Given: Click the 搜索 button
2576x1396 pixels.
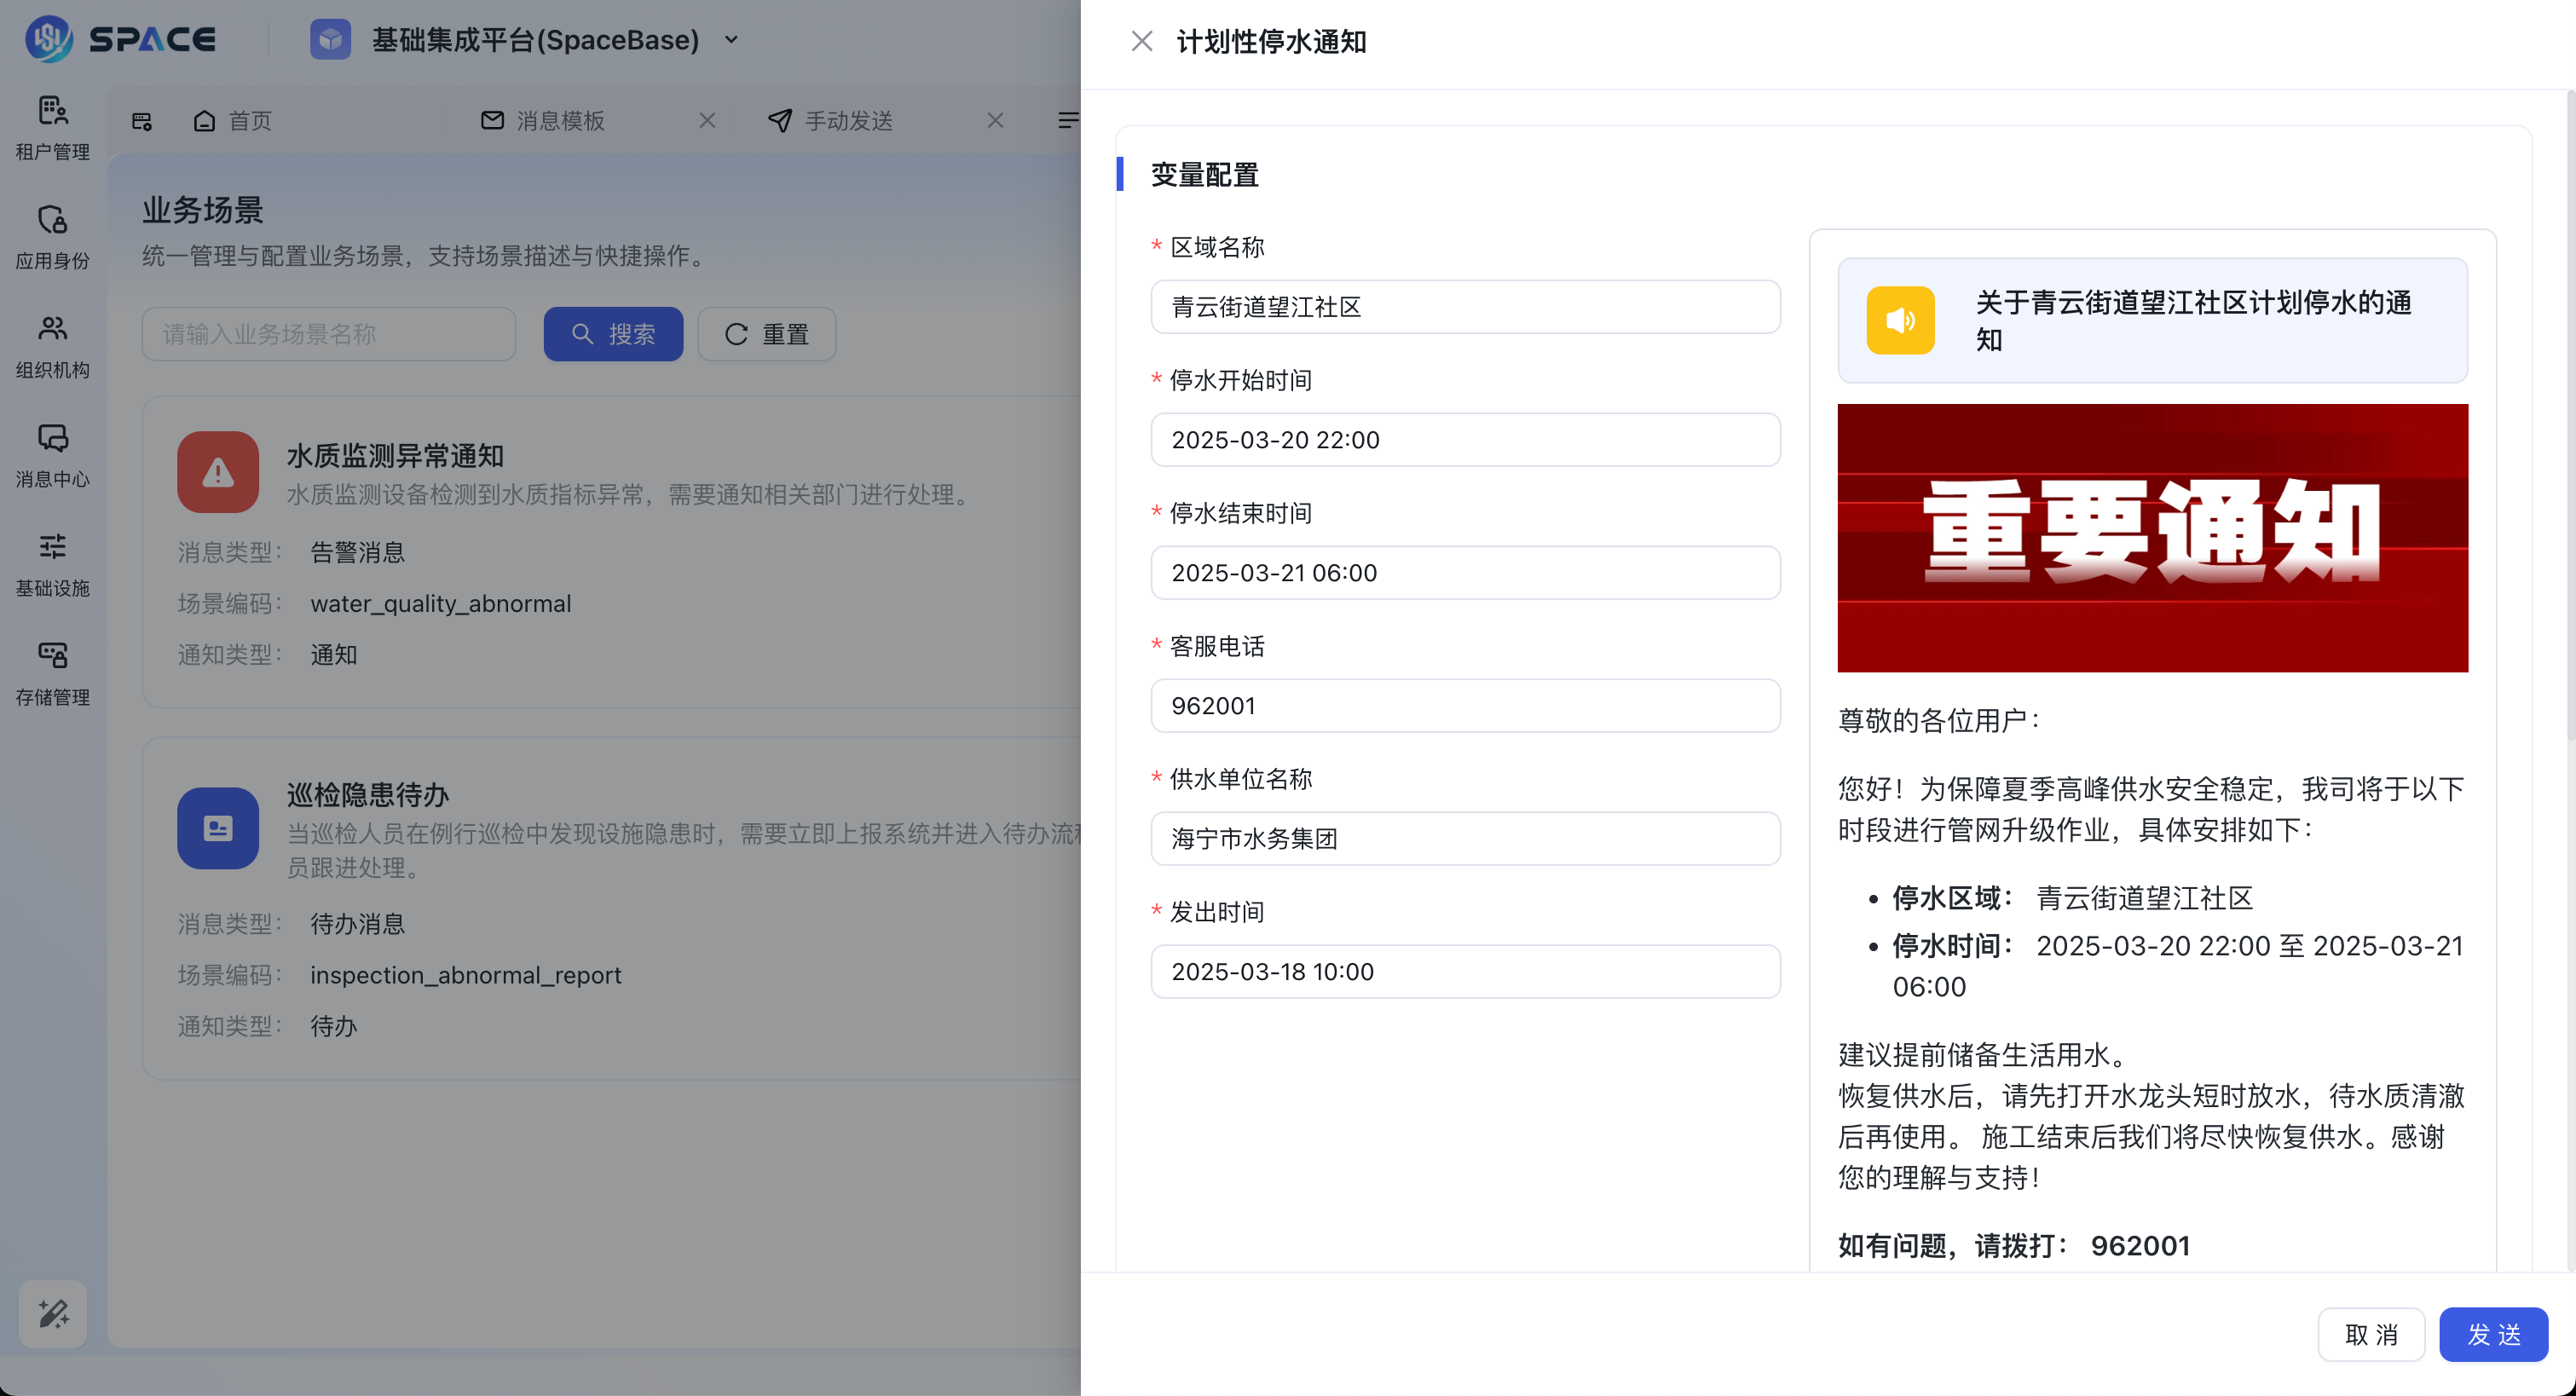Looking at the screenshot, I should [x=613, y=334].
